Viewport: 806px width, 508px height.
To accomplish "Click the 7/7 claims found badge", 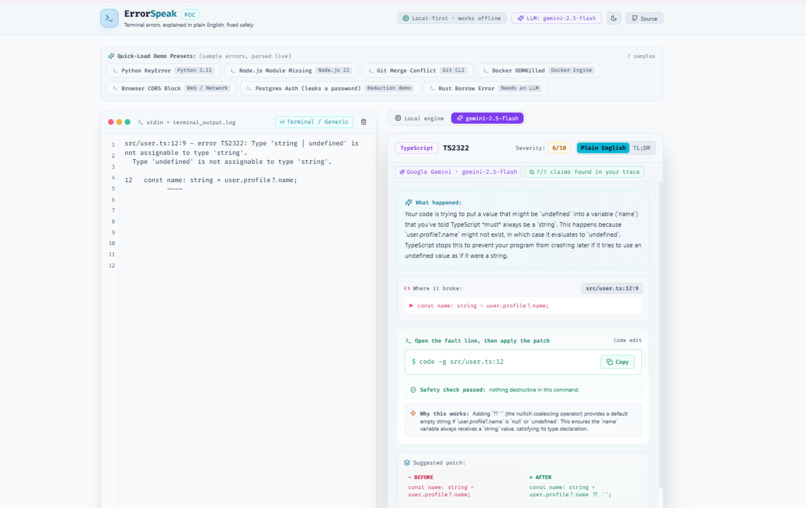I will (584, 172).
